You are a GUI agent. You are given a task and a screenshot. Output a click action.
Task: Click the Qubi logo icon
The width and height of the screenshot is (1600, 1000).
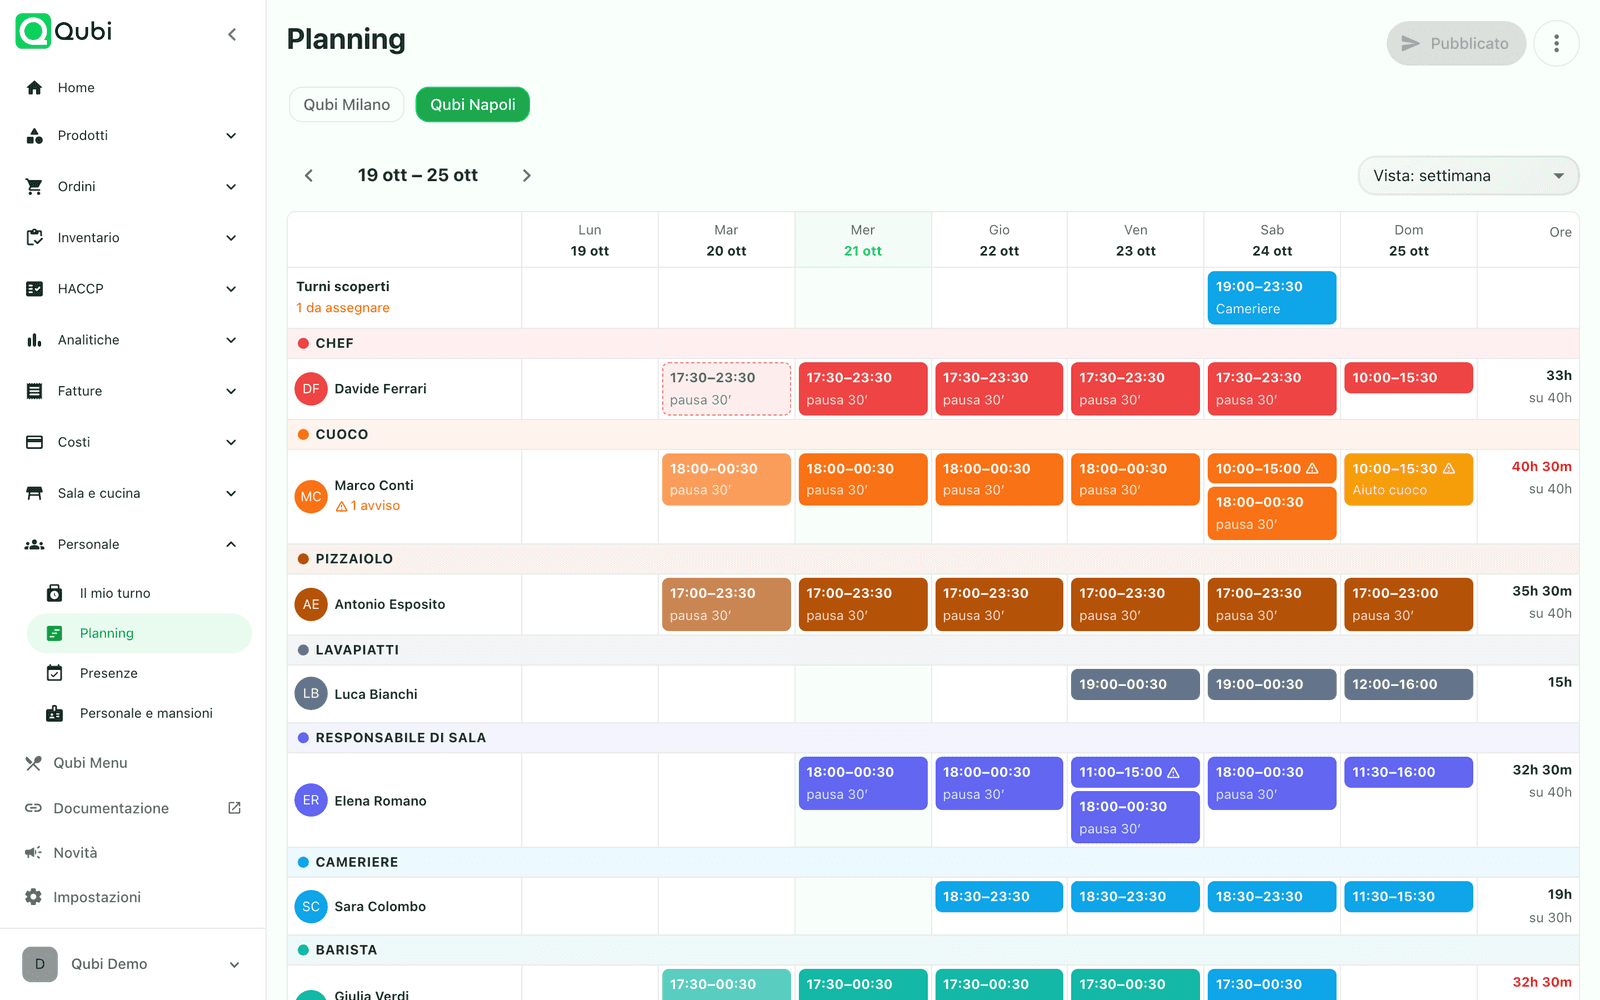coord(33,31)
